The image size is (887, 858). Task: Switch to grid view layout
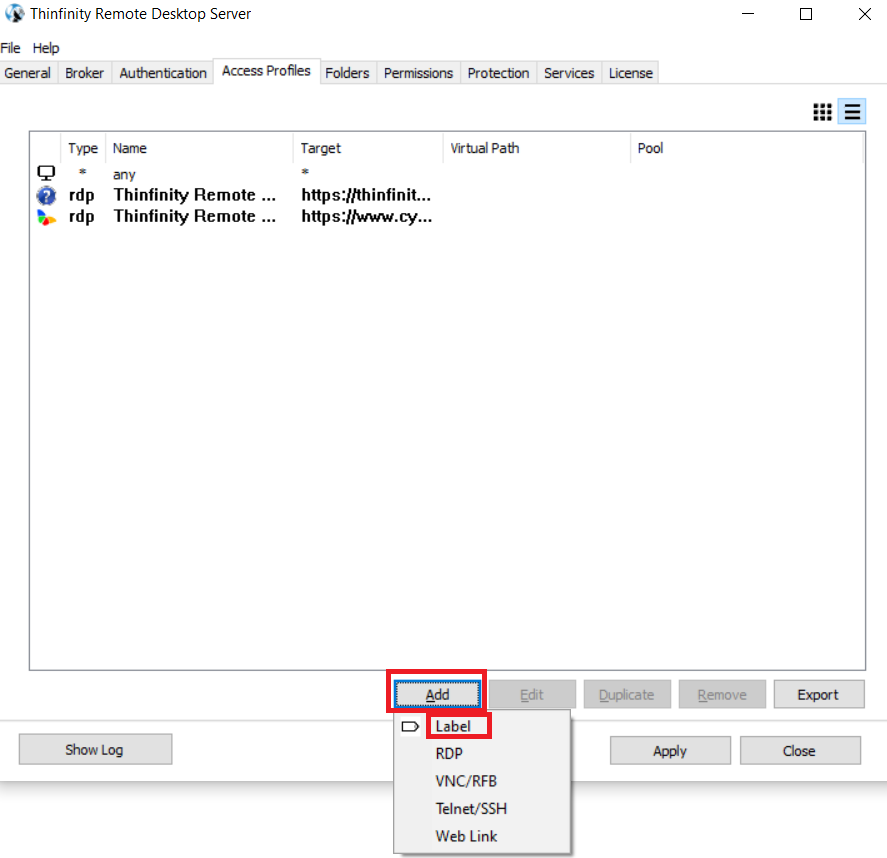tap(822, 112)
